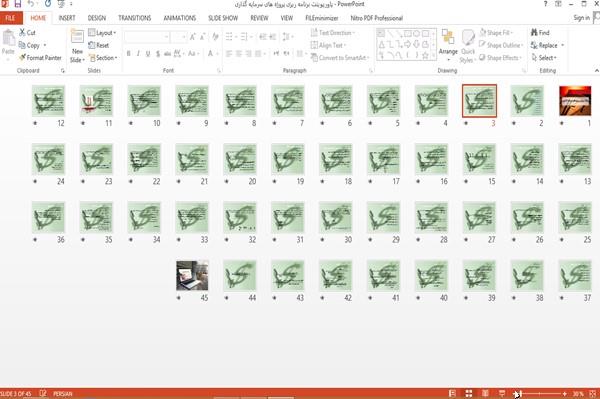Open the Nitro PDF Professional tab
This screenshot has width=600, height=399.
click(377, 18)
